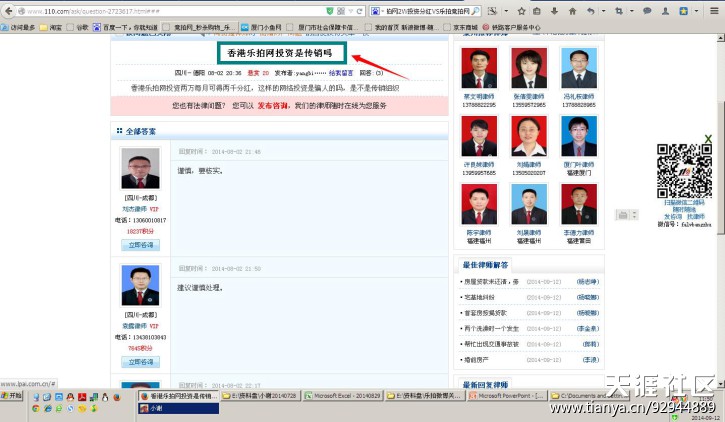
Task: Open 厦门小鱼网 bookmark
Action: tap(261, 27)
